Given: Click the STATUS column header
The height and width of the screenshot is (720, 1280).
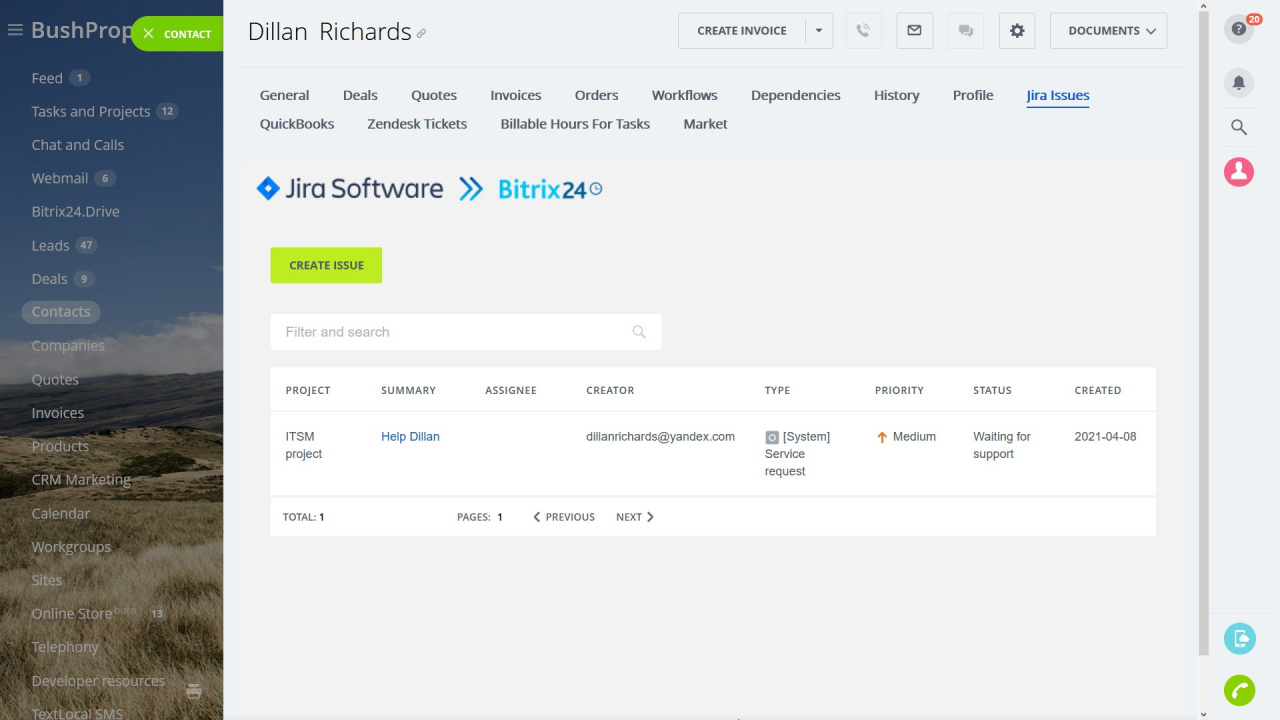Looking at the screenshot, I should pos(992,390).
